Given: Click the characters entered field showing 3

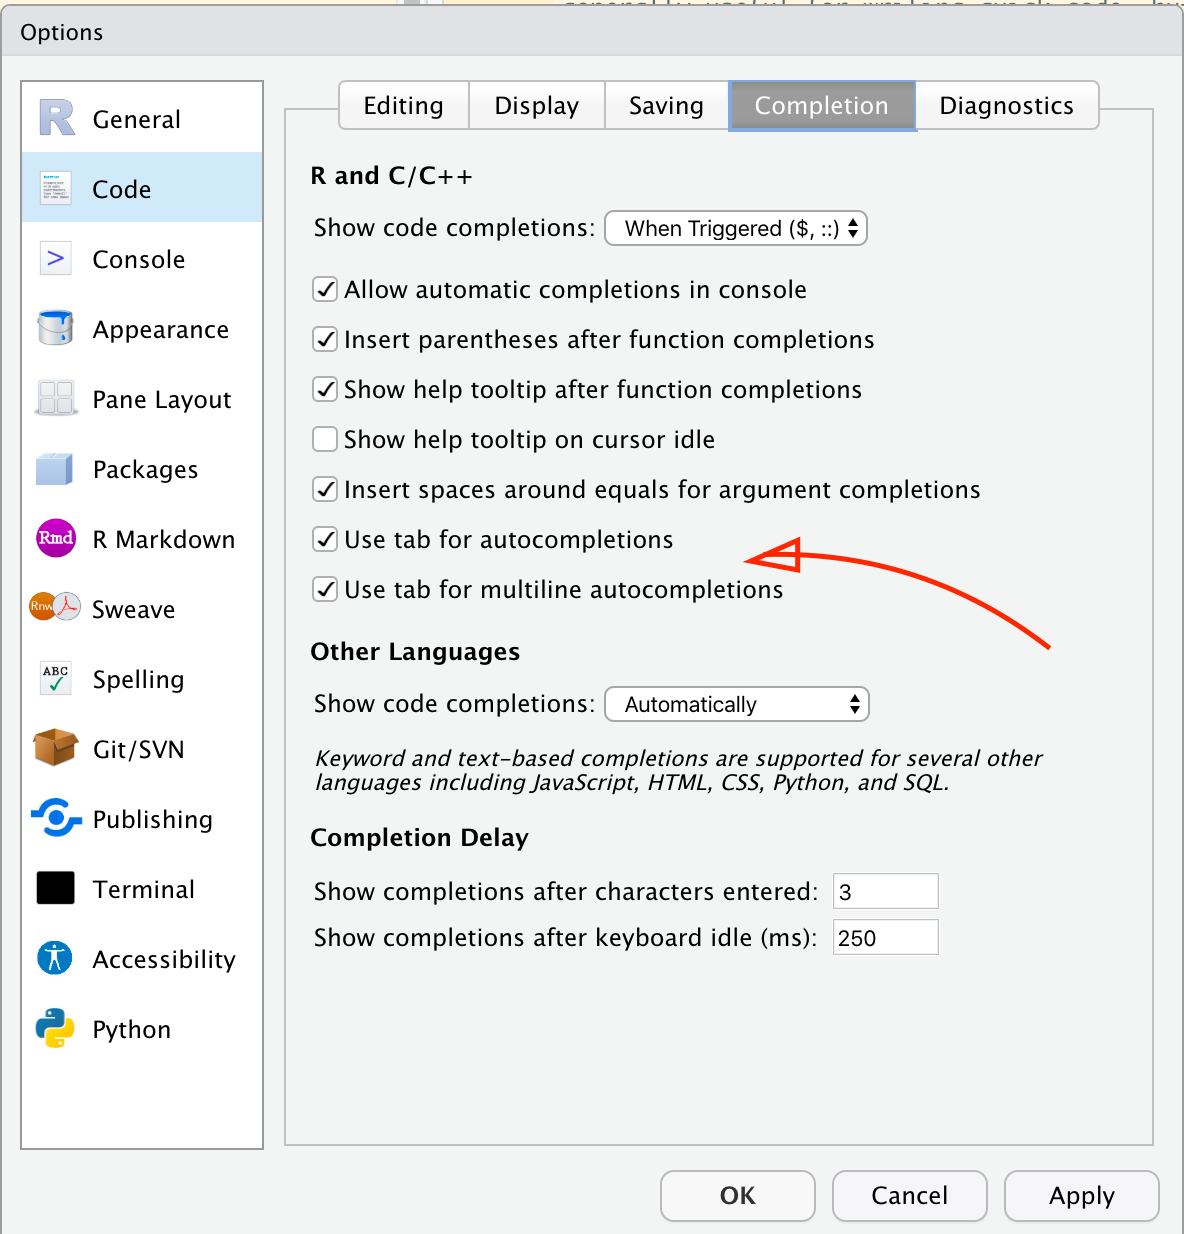Looking at the screenshot, I should point(886,891).
